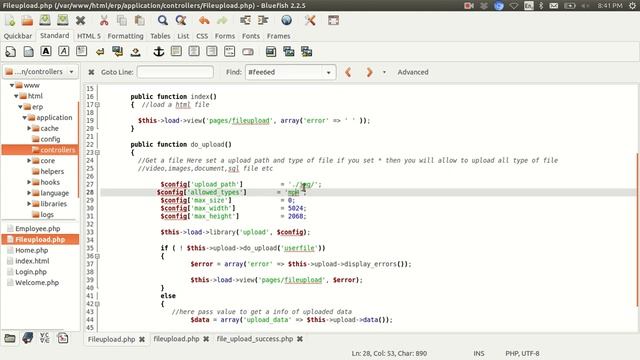Click the Multi thumbnail icon
This screenshot has width=640, height=360.
307,51
